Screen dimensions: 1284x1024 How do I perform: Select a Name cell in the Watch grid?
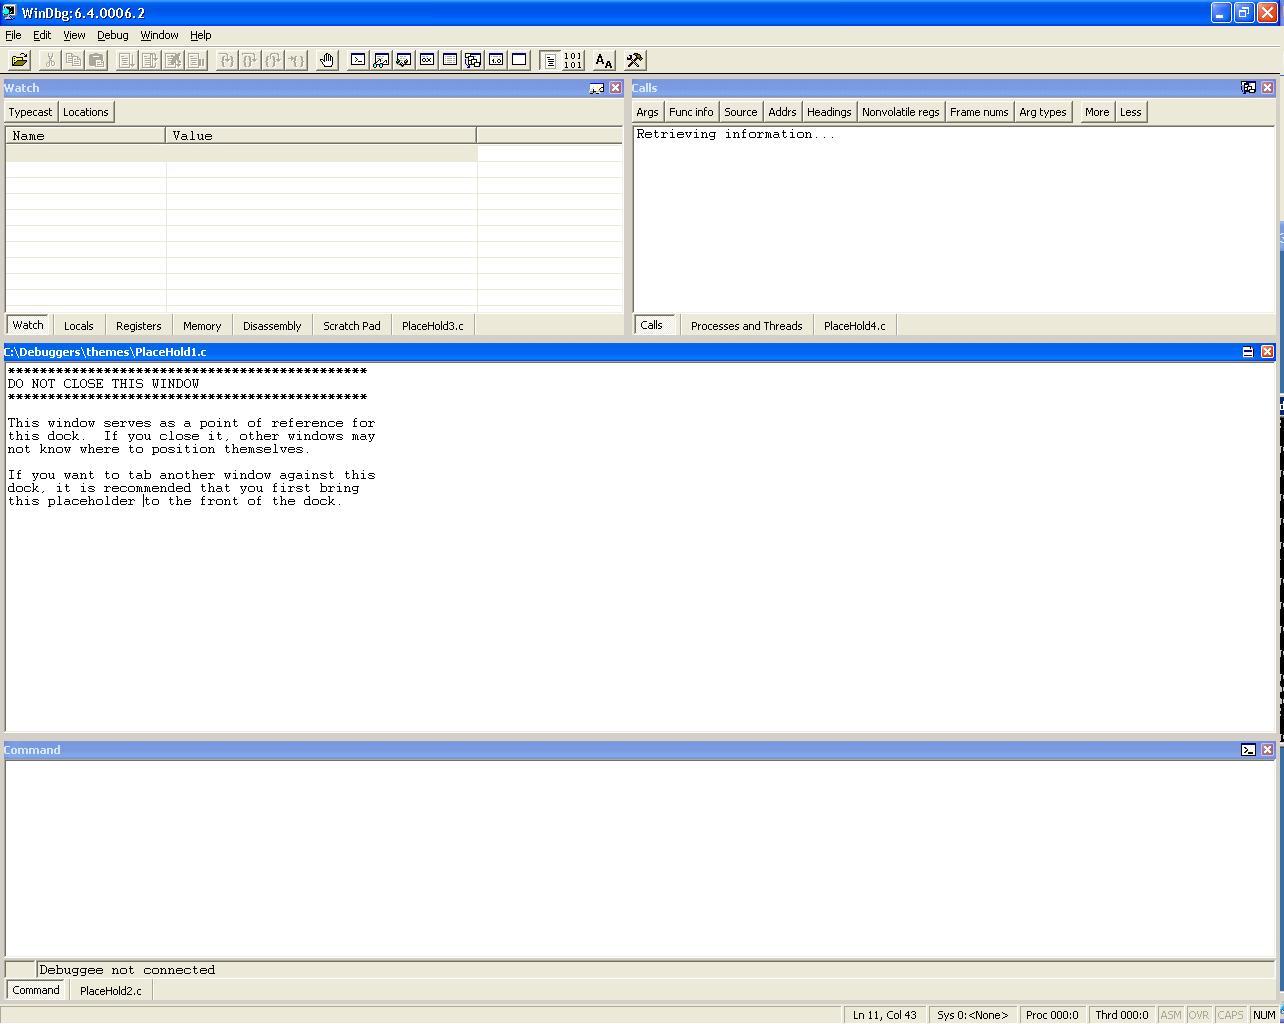[85, 152]
